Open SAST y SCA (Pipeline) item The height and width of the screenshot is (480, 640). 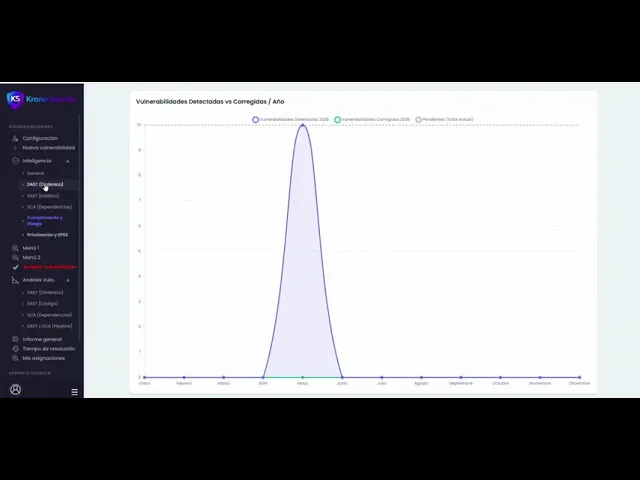click(49, 326)
